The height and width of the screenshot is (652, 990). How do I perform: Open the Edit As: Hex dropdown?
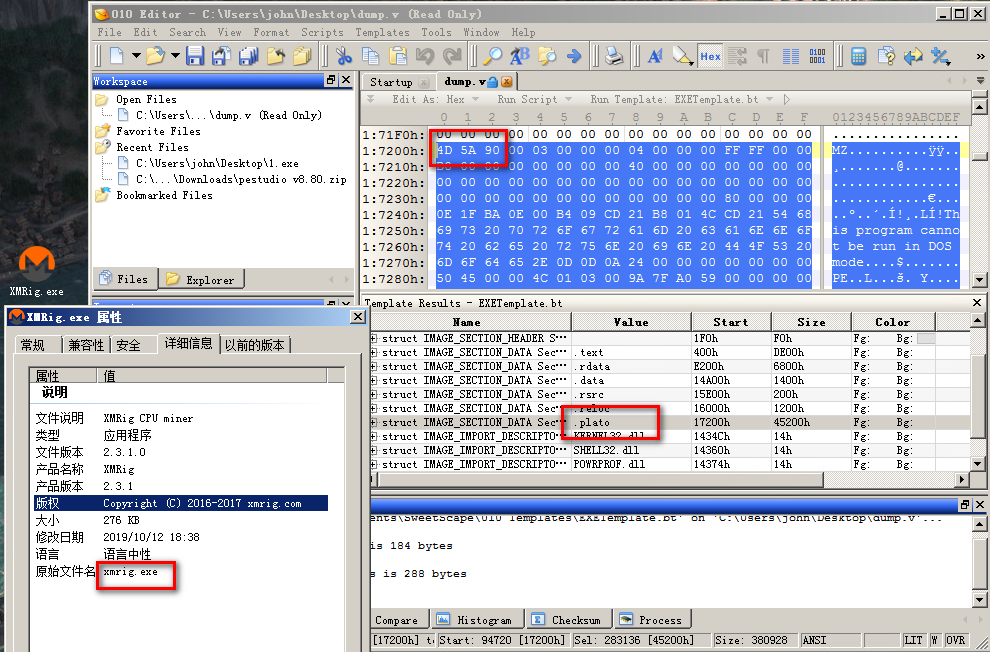[475, 99]
